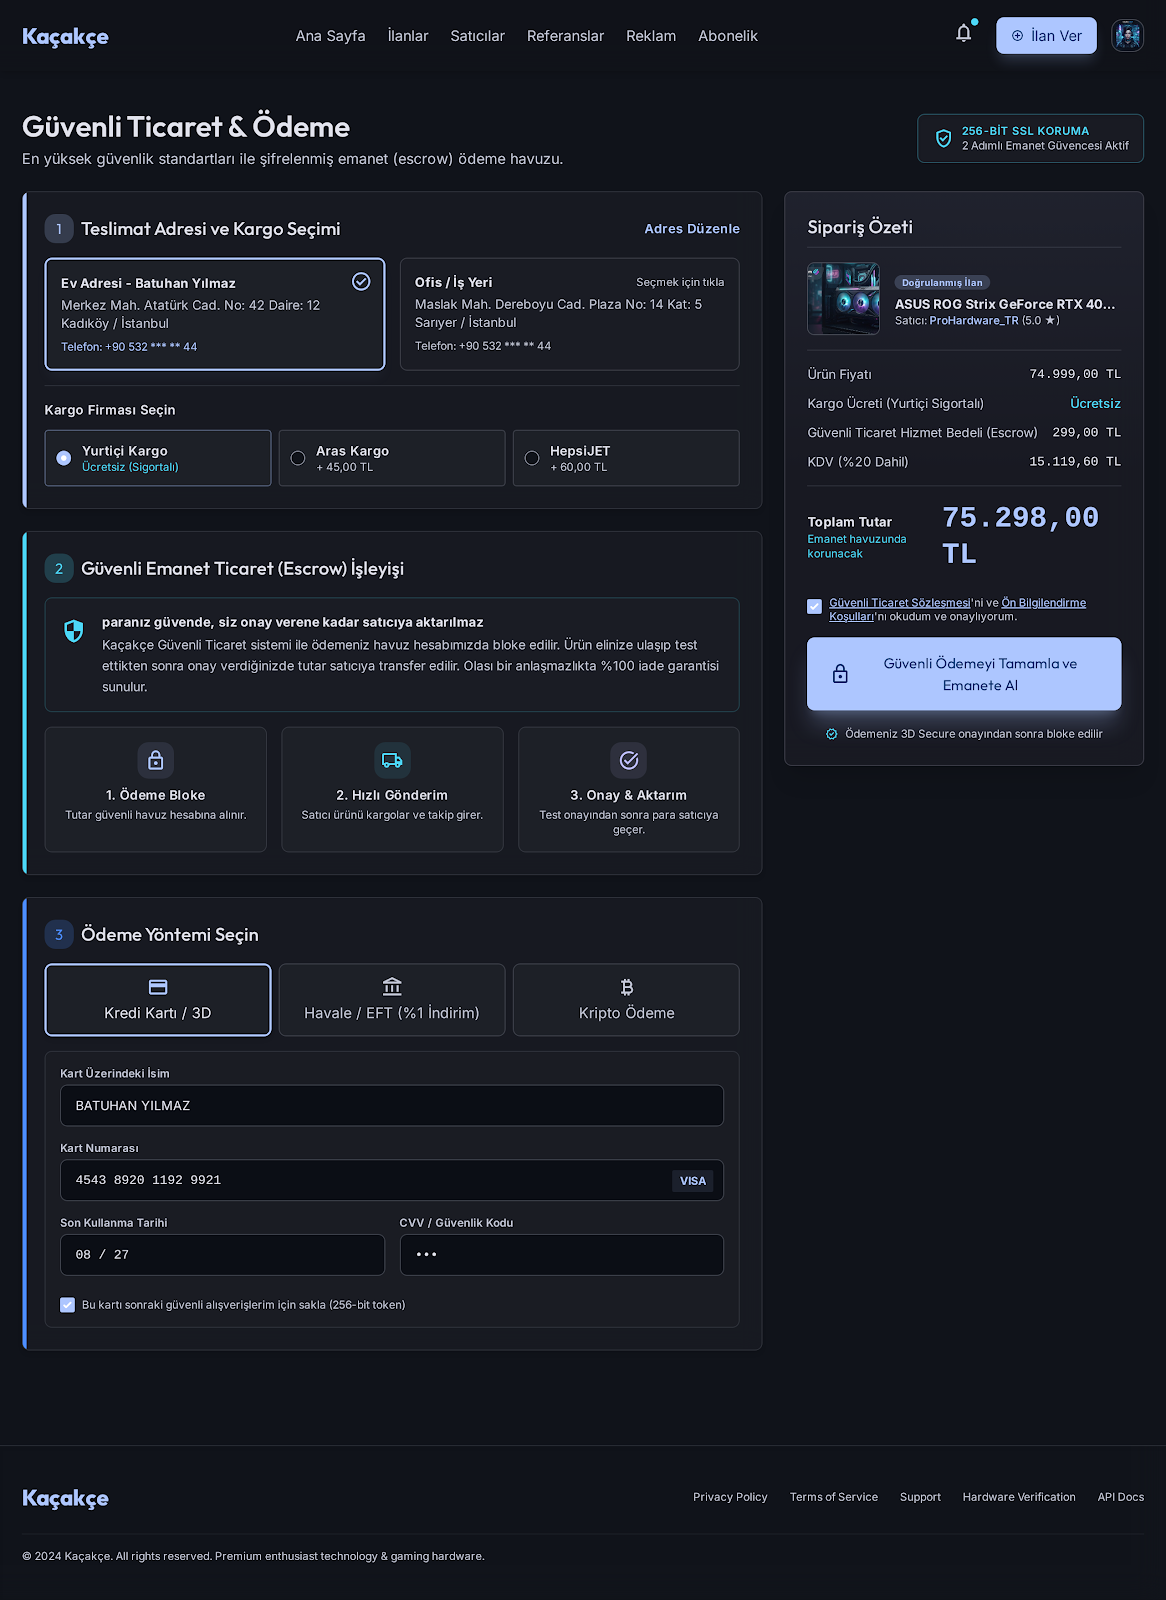The image size is (1166, 1600).
Task: Open the Support footer link
Action: (x=920, y=1497)
